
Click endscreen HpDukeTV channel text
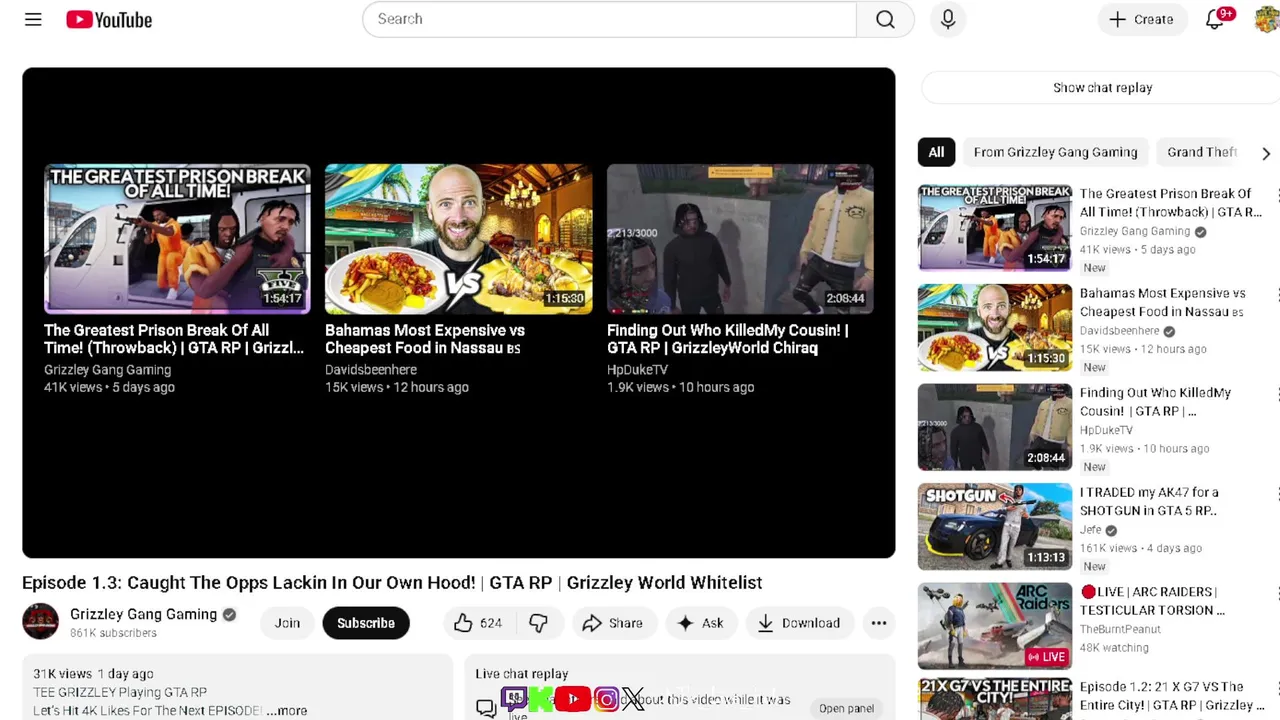[637, 370]
